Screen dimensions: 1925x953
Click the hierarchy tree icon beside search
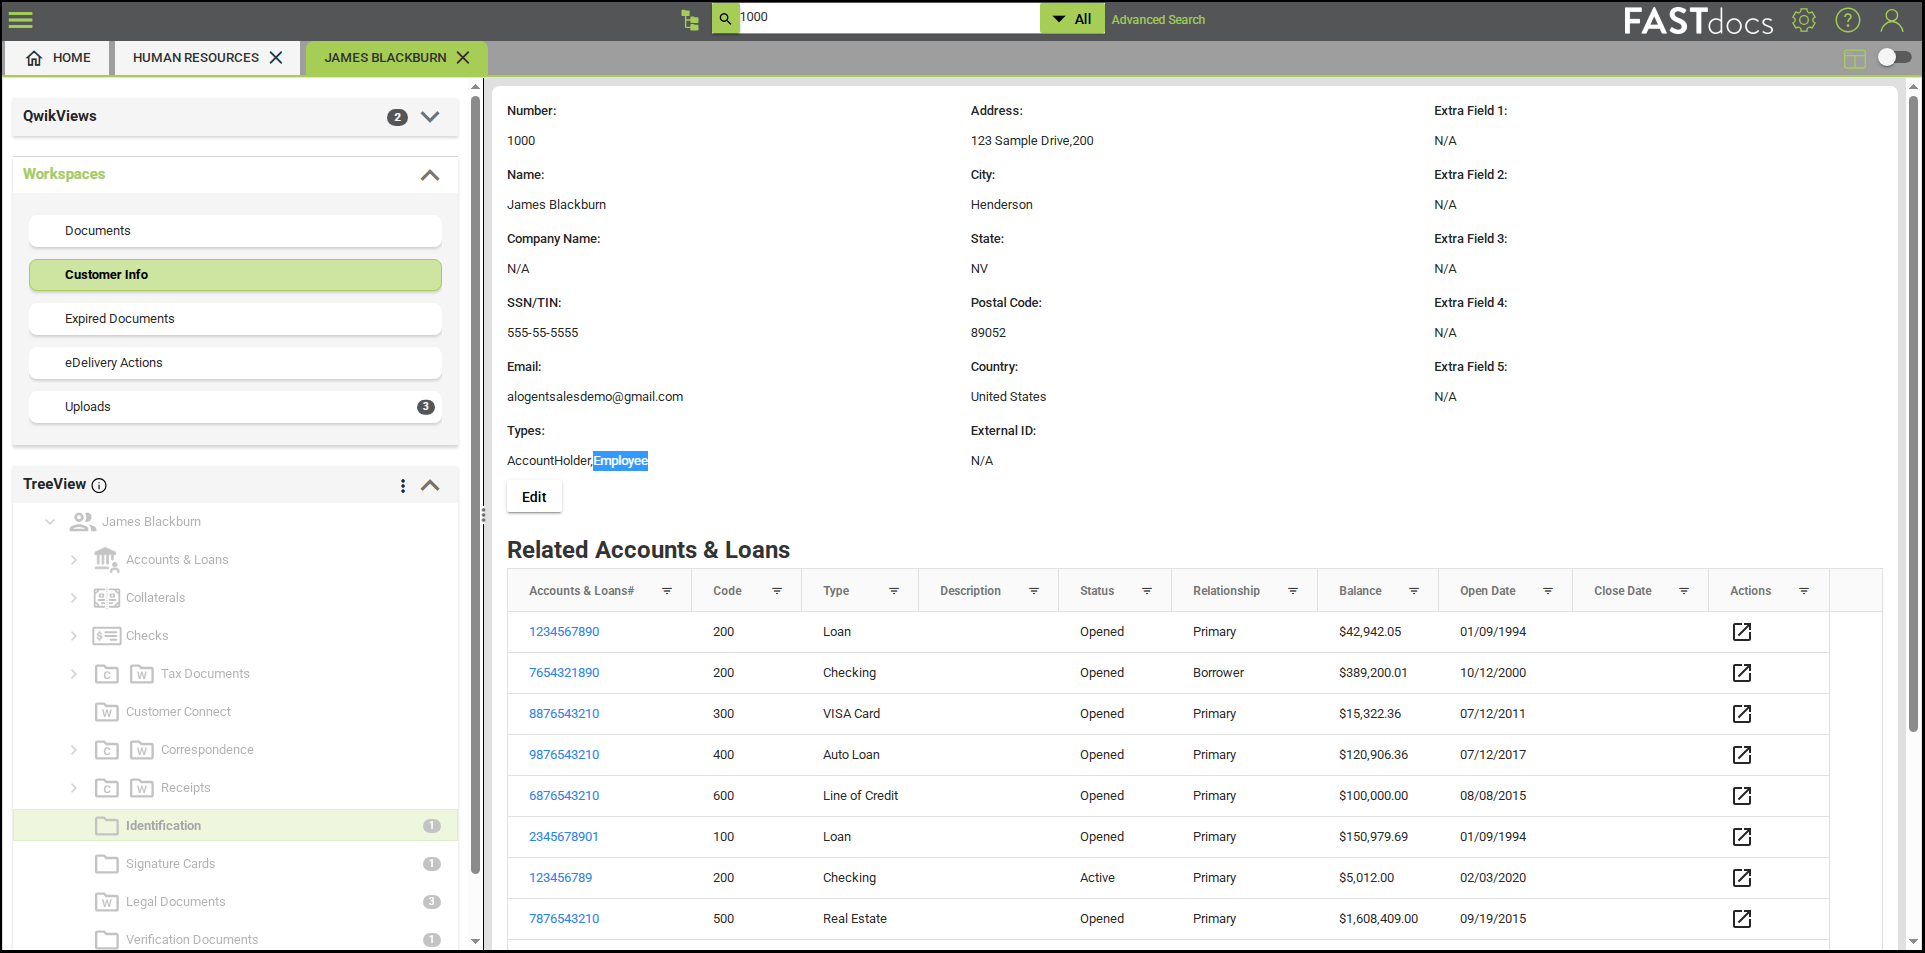pos(690,19)
